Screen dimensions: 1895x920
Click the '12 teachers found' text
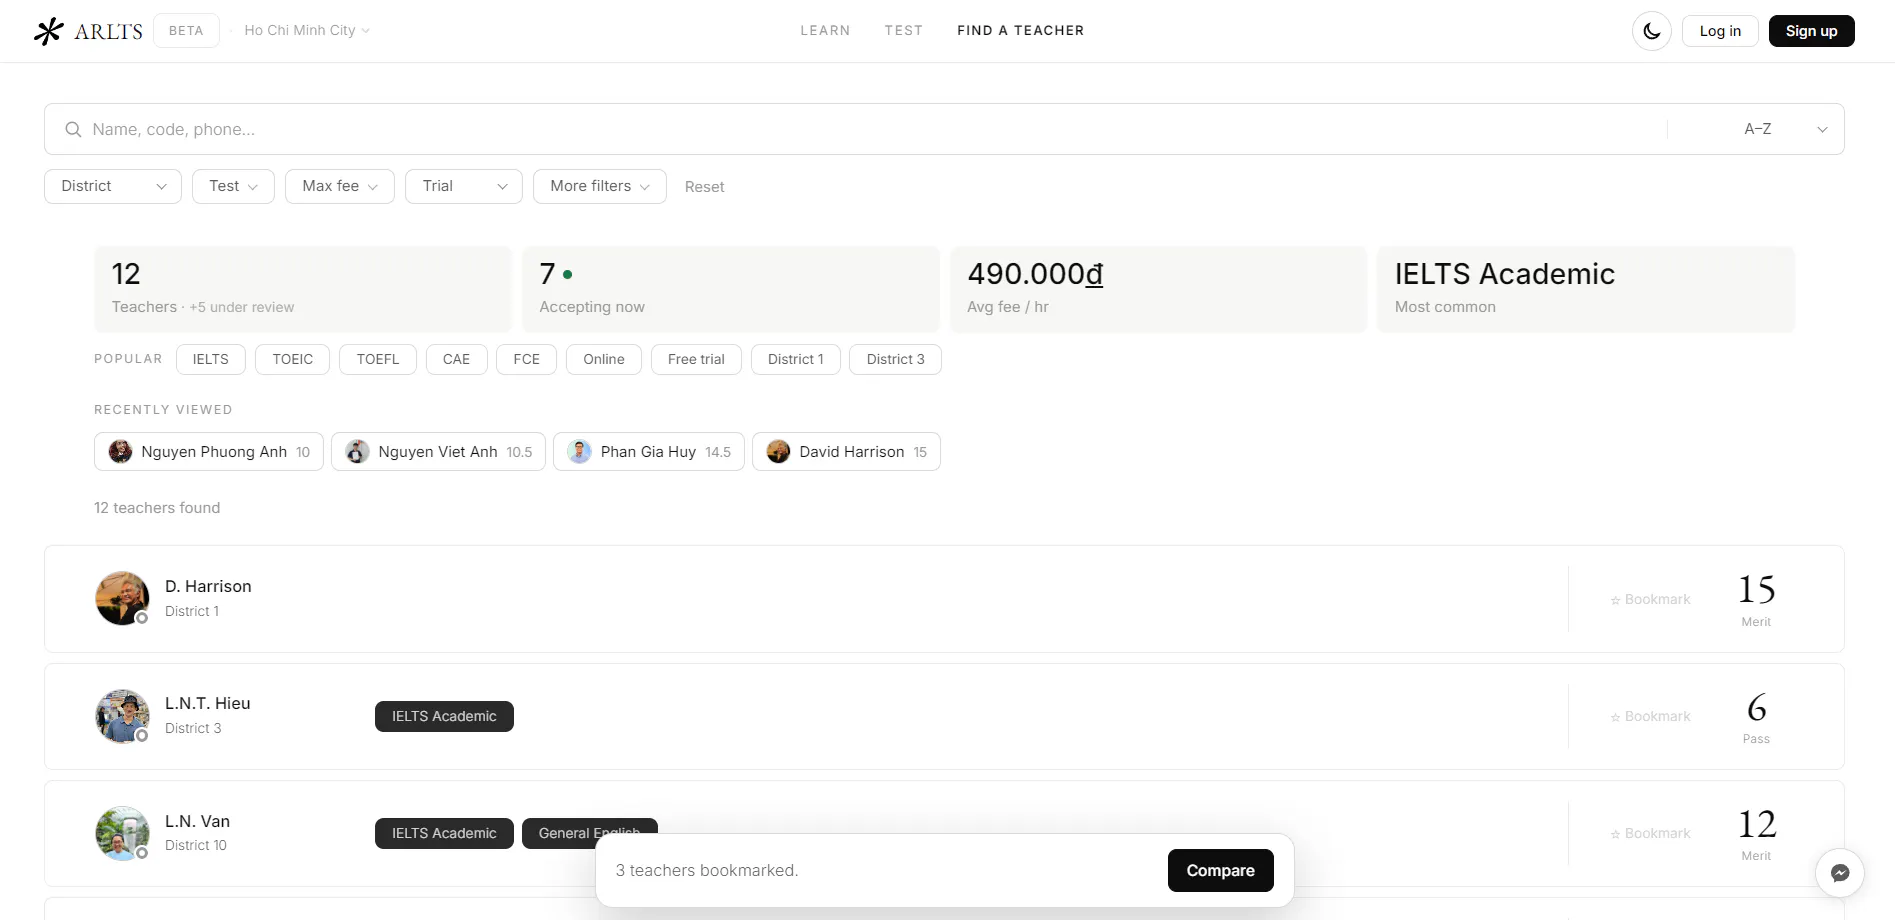tap(157, 508)
